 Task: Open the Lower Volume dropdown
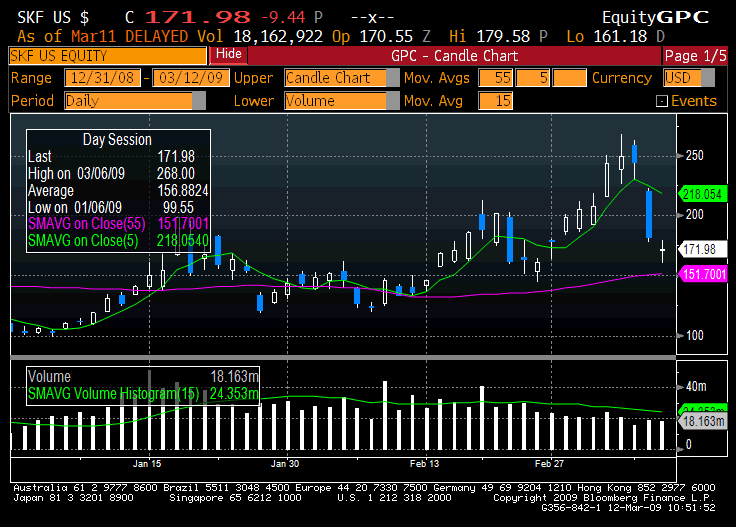pyautogui.click(x=341, y=101)
